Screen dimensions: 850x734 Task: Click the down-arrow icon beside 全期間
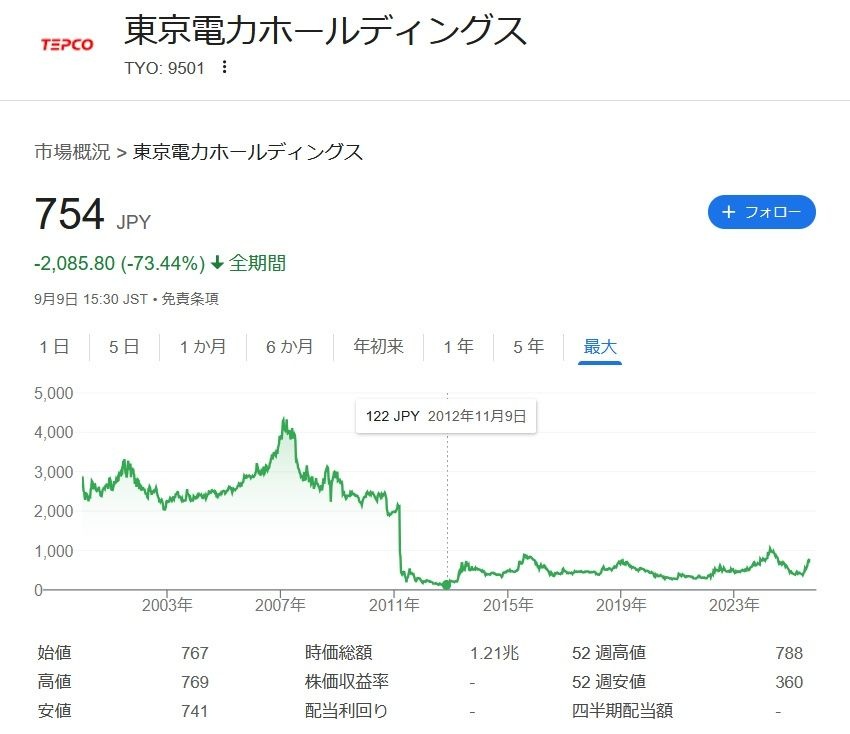tap(217, 263)
